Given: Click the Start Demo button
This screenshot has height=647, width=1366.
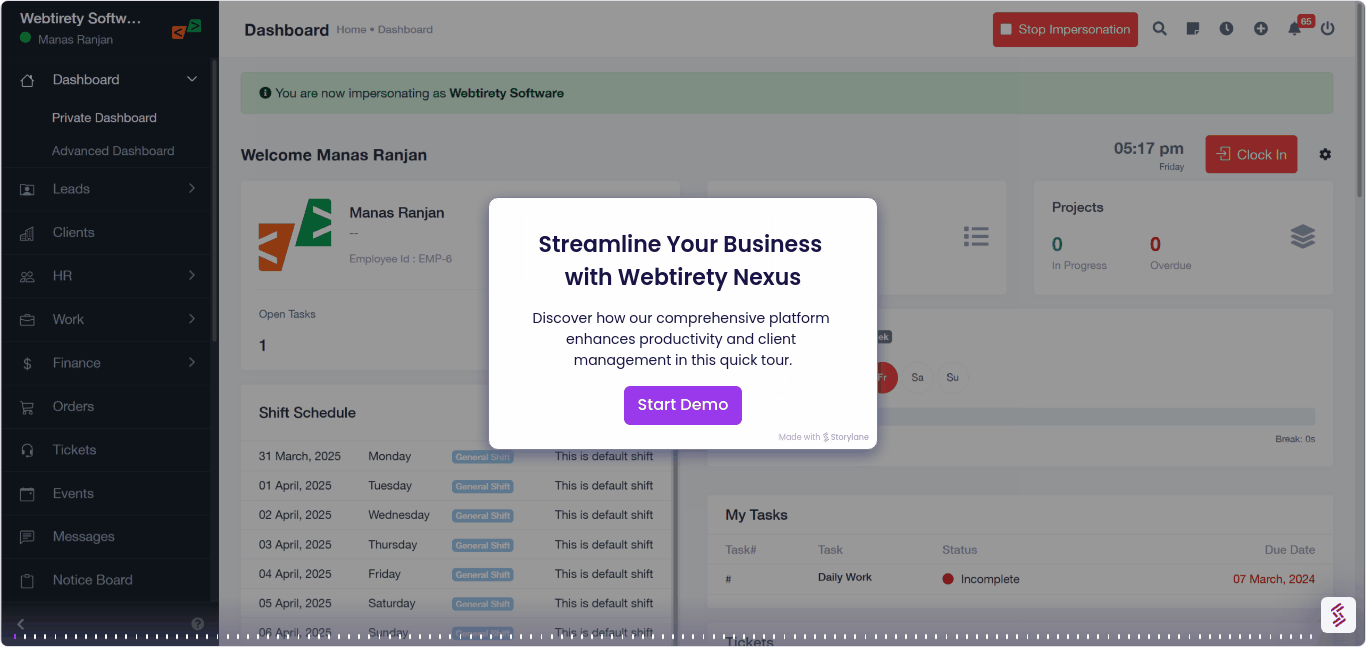Looking at the screenshot, I should coord(683,405).
